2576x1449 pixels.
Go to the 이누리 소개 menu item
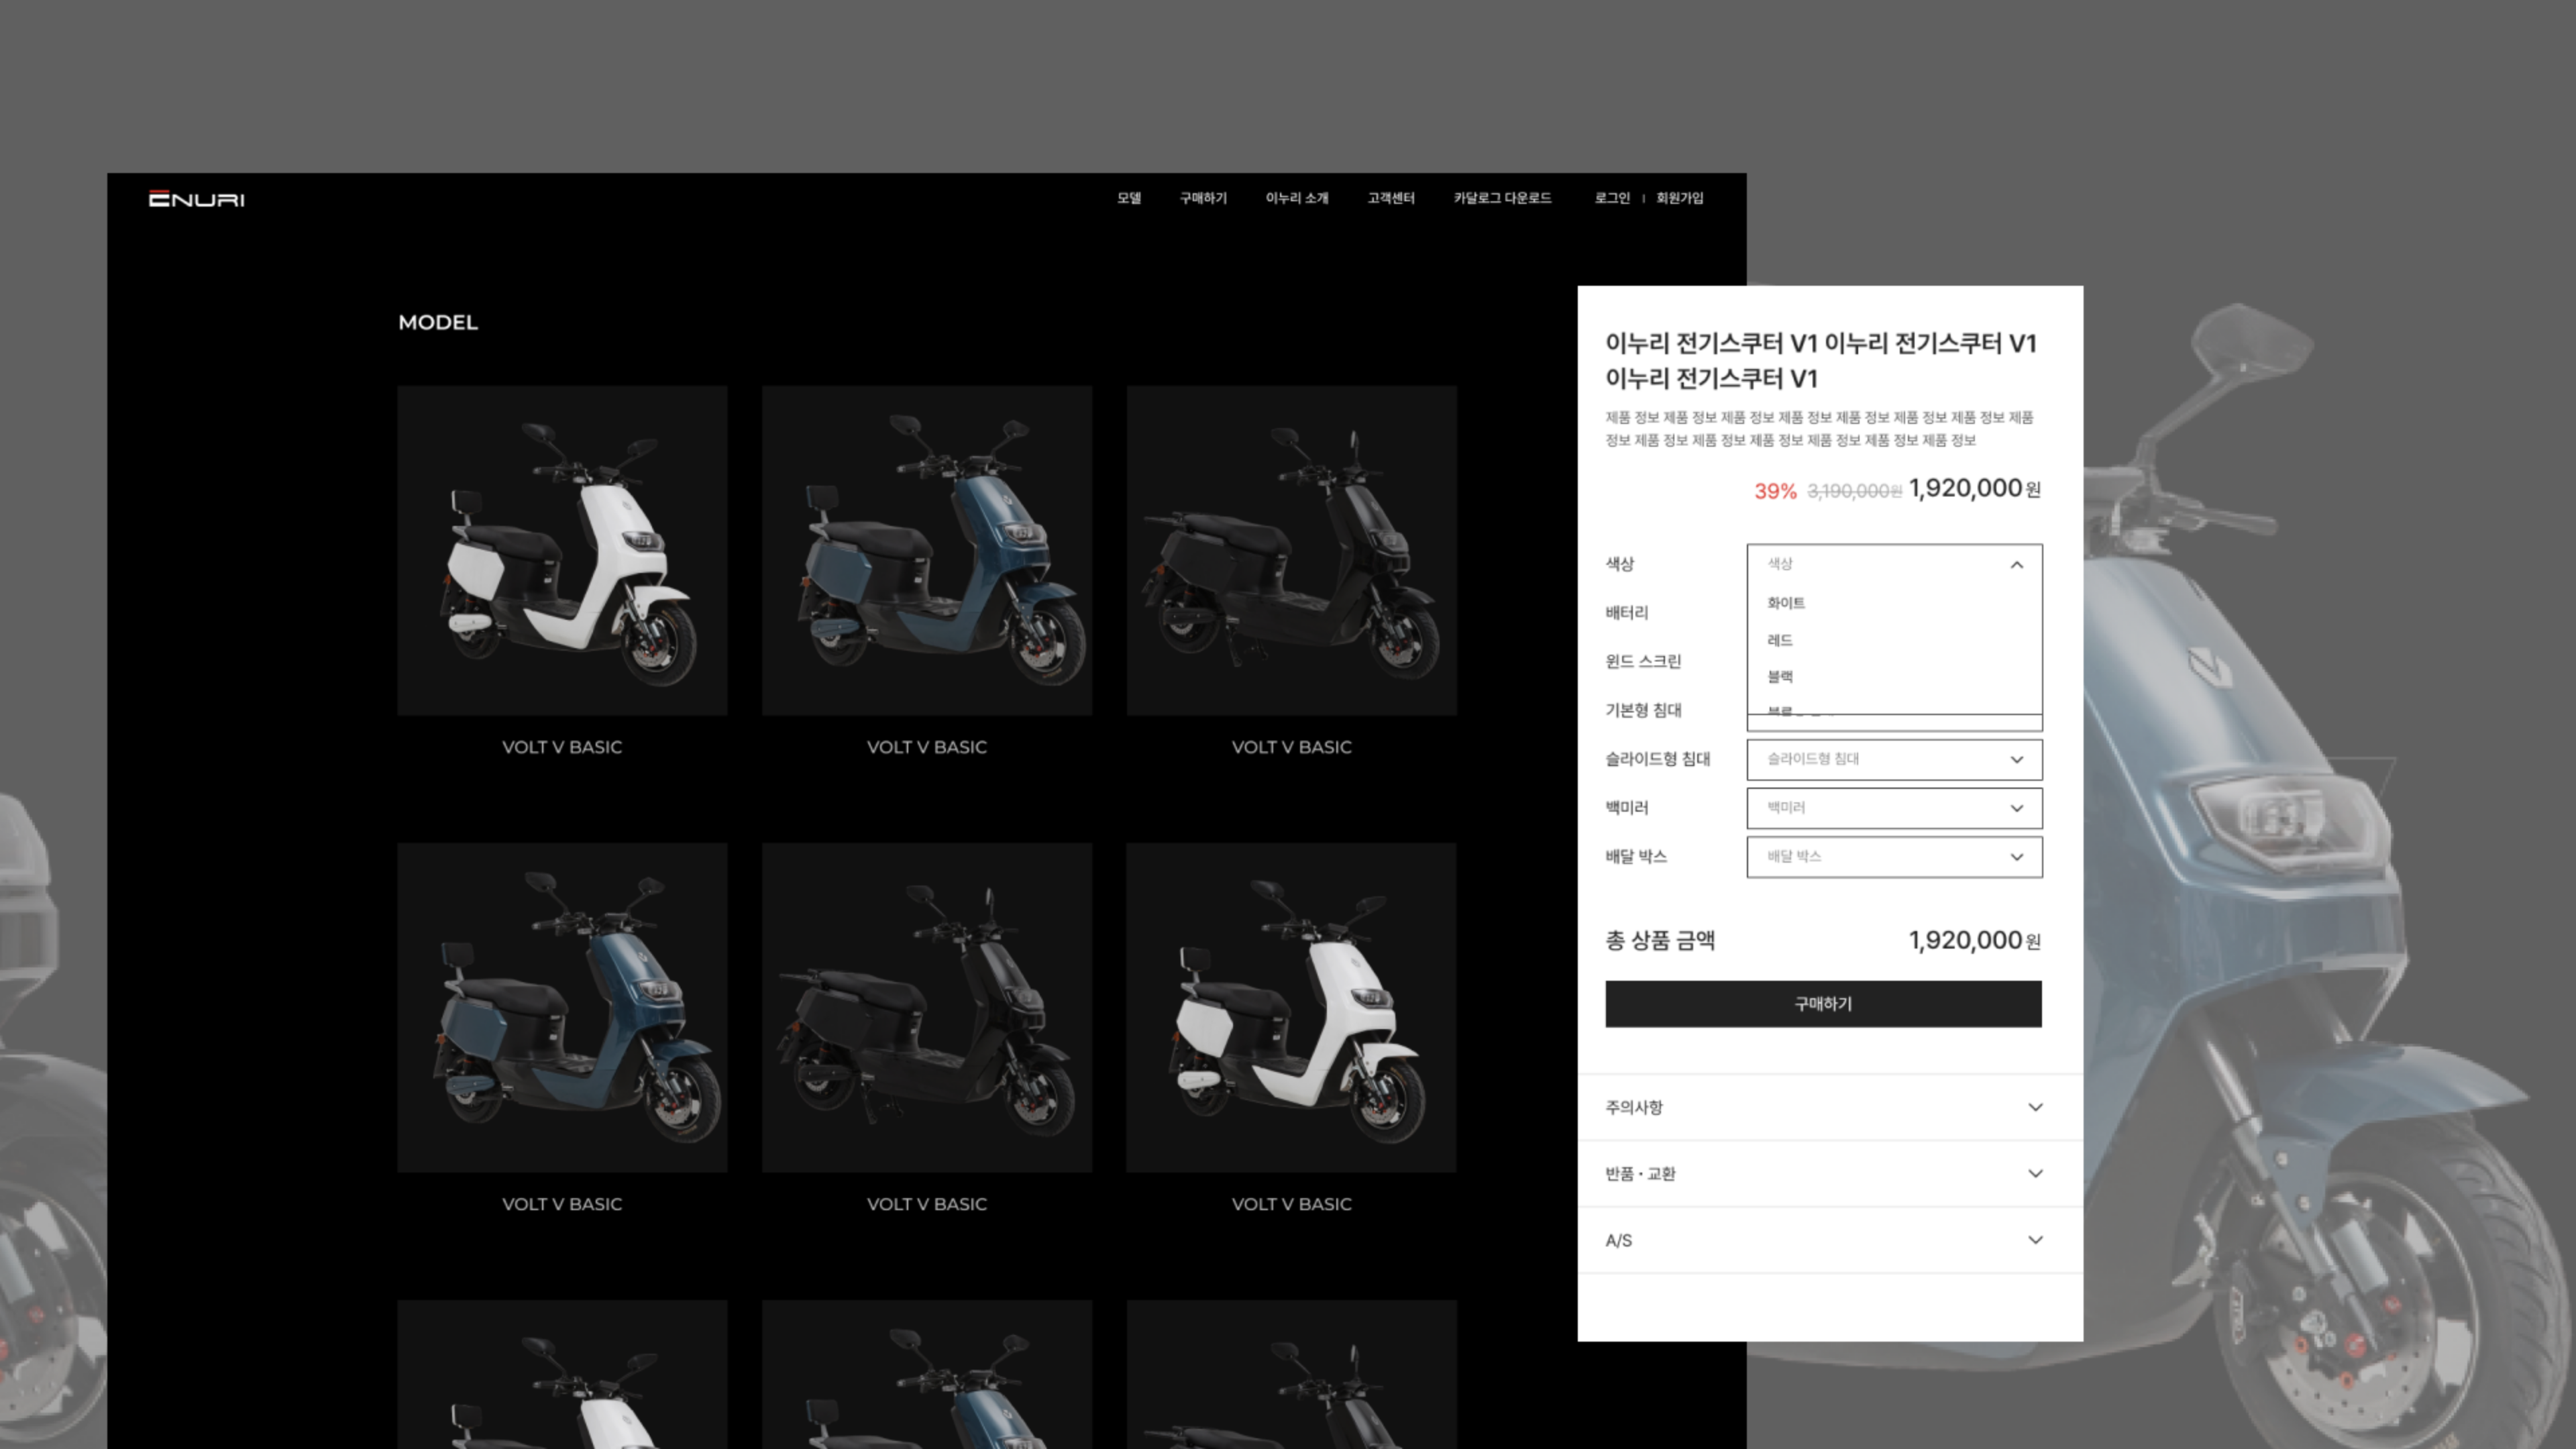tap(1297, 198)
